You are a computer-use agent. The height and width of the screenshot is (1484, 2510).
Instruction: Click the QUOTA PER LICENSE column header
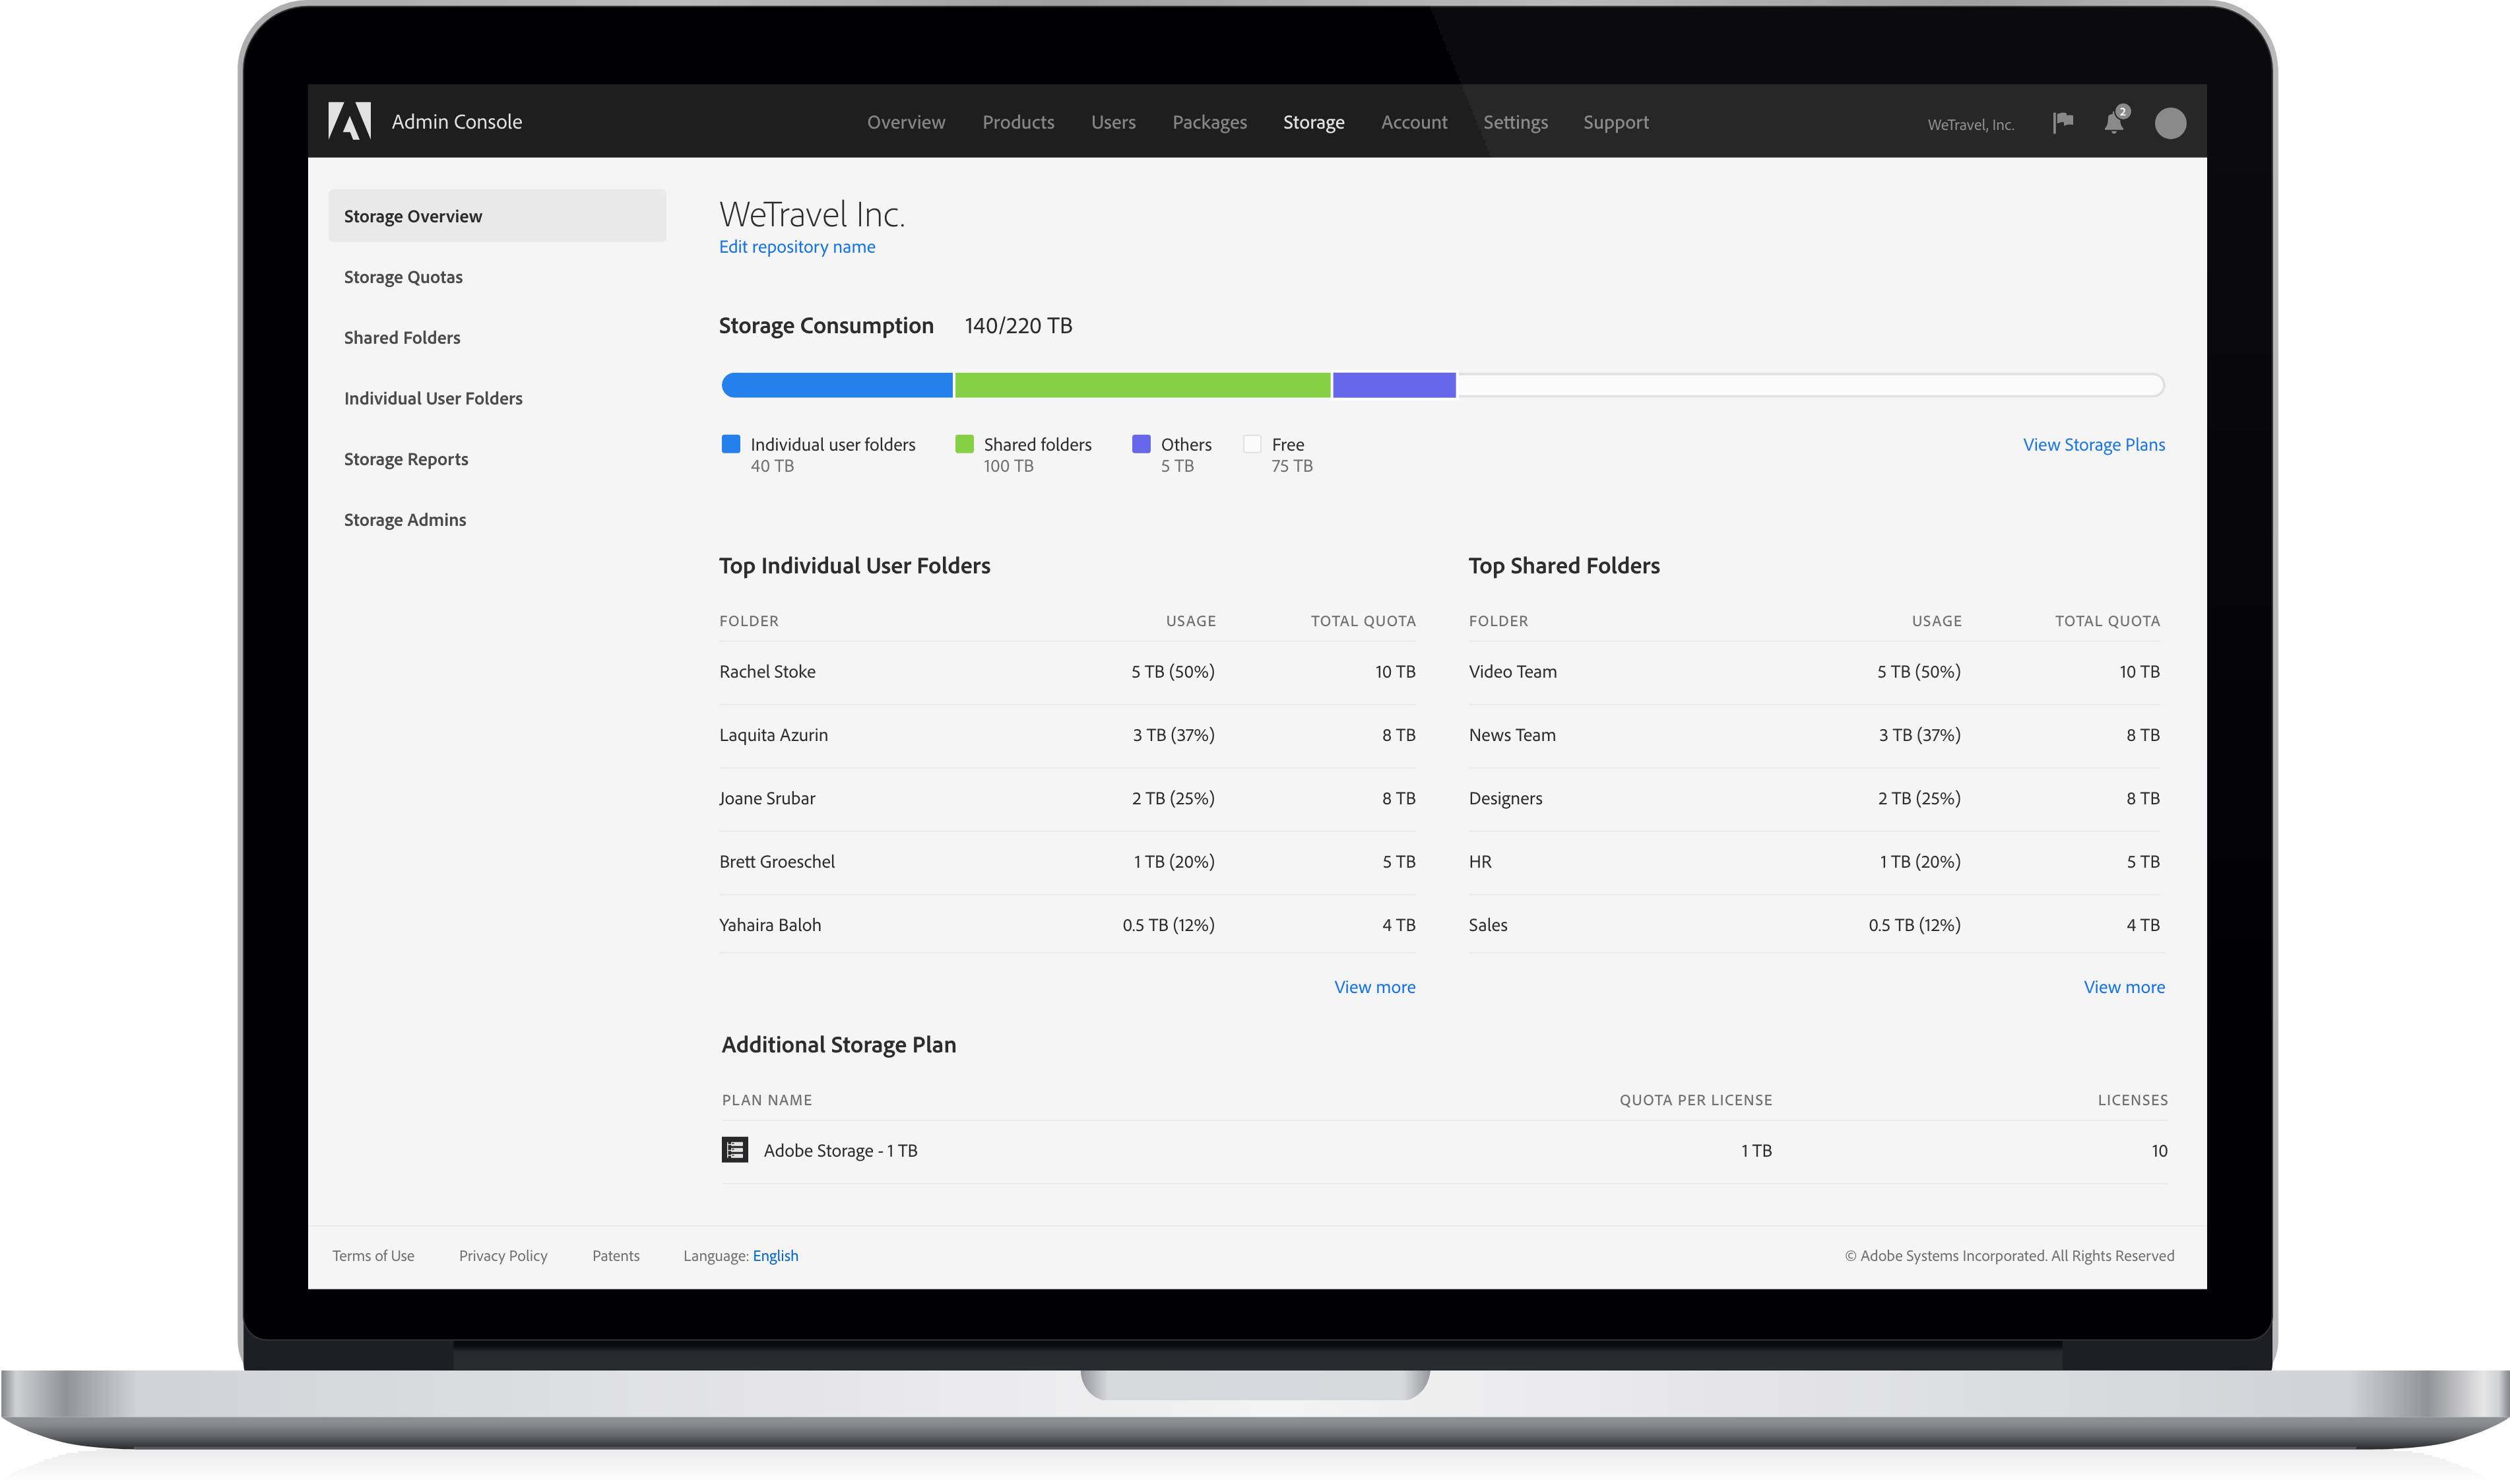point(1695,1100)
